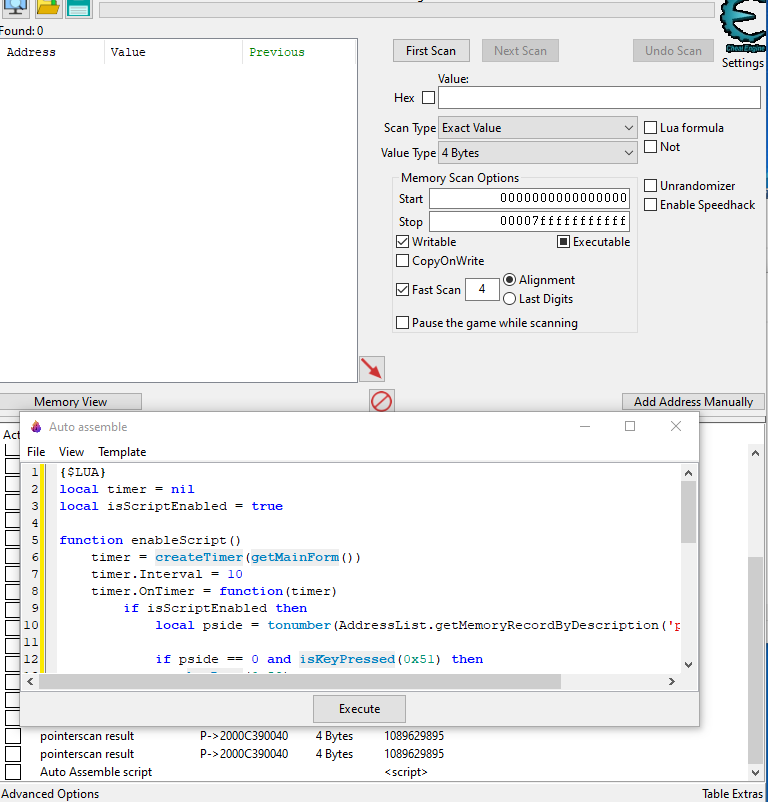Open the Scan Type dropdown
This screenshot has height=802, width=768.
tap(538, 128)
